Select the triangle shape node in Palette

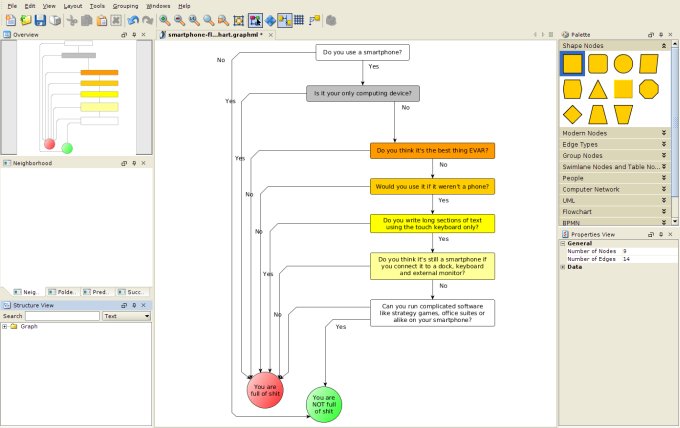tap(598, 89)
